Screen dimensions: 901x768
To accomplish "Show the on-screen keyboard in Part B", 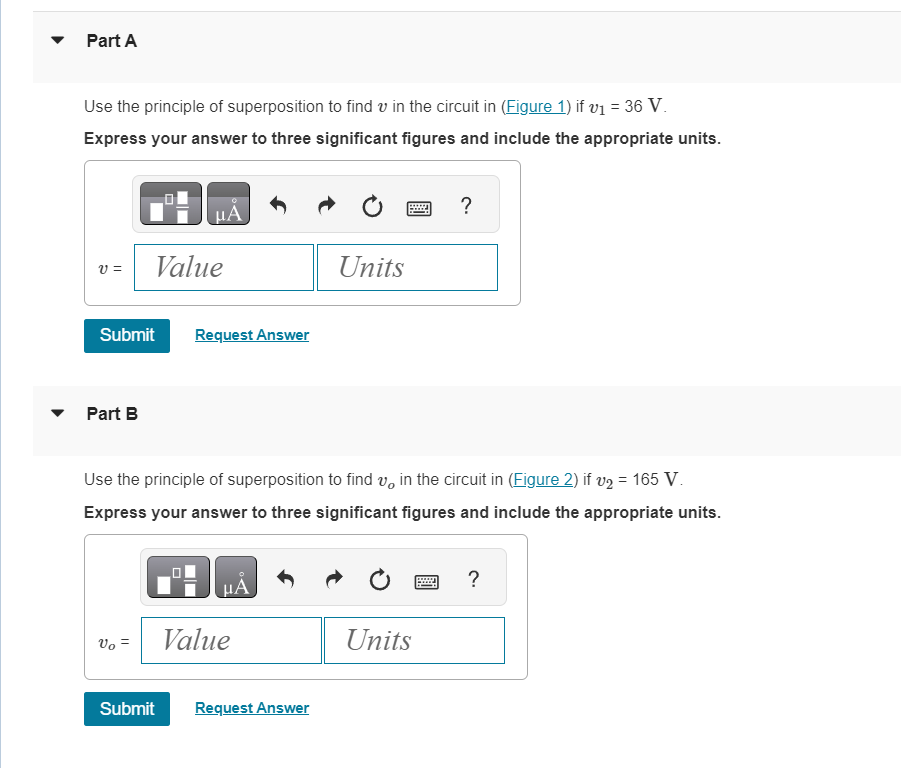I will coord(427,580).
